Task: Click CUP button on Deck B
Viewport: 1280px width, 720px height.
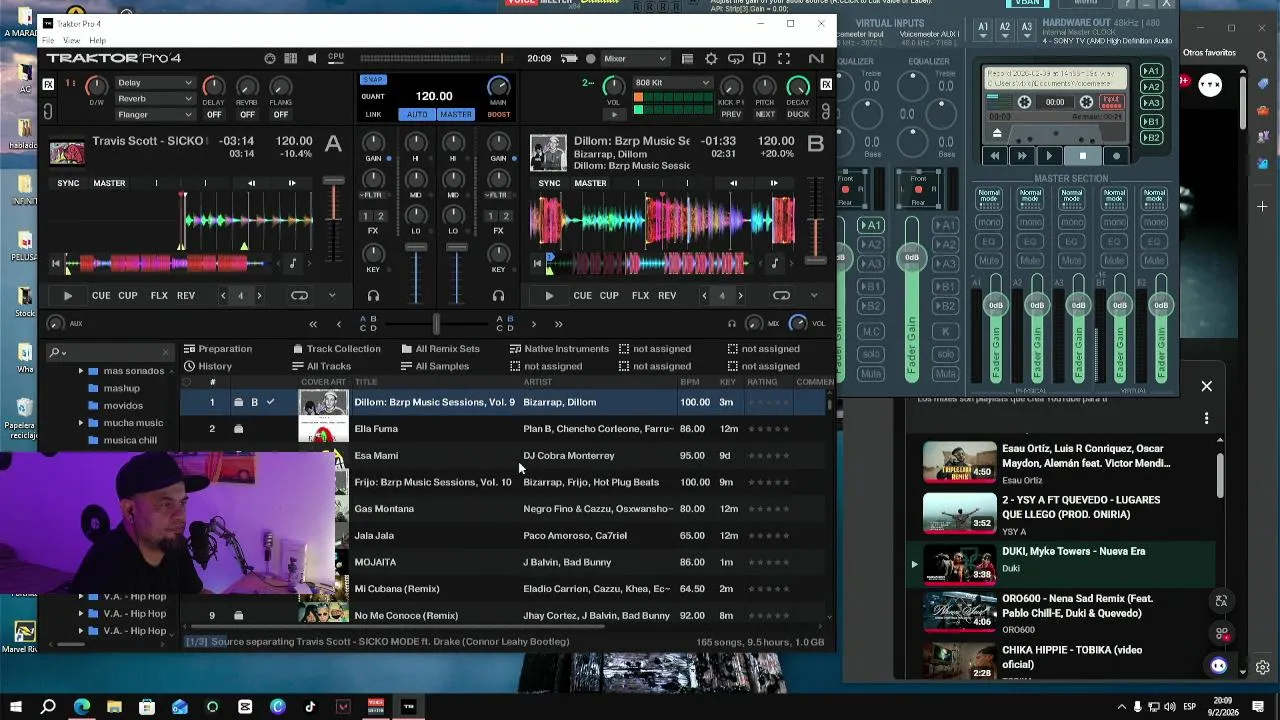Action: pos(609,296)
